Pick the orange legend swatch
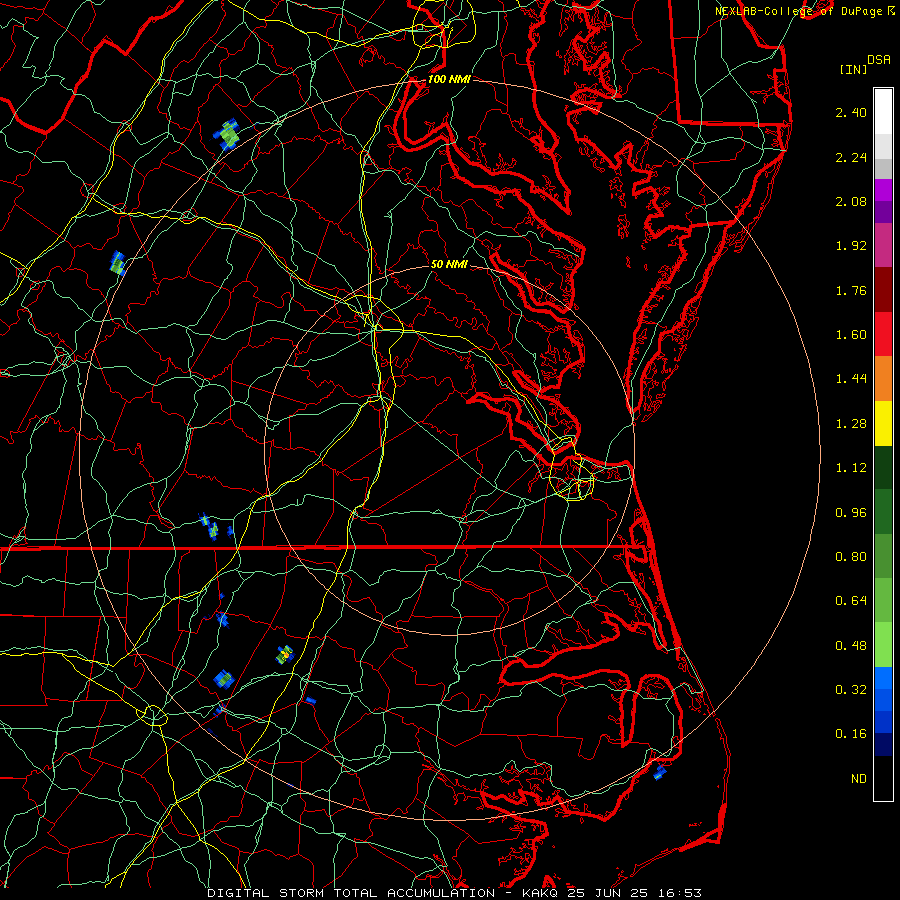This screenshot has width=900, height=900. (x=883, y=379)
